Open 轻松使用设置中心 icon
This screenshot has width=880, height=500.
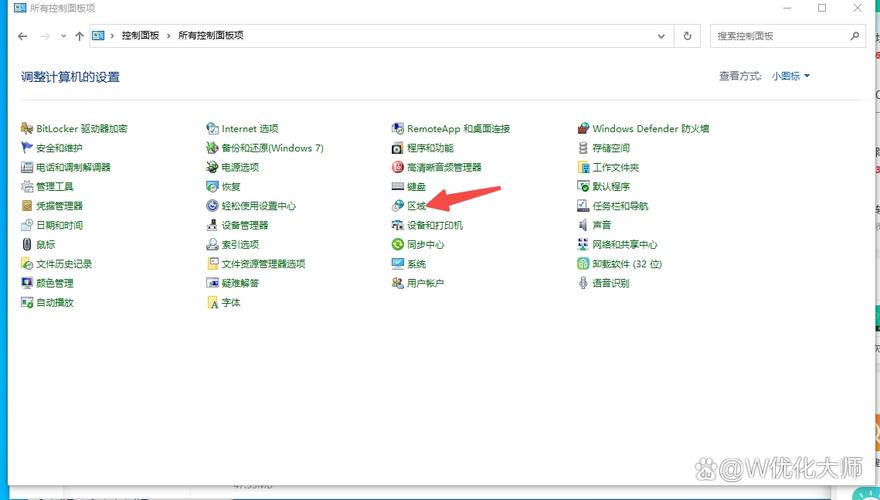pyautogui.click(x=212, y=206)
